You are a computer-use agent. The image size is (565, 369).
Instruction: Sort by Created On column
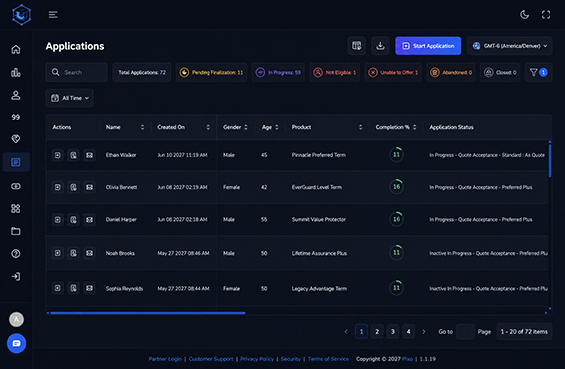[208, 127]
